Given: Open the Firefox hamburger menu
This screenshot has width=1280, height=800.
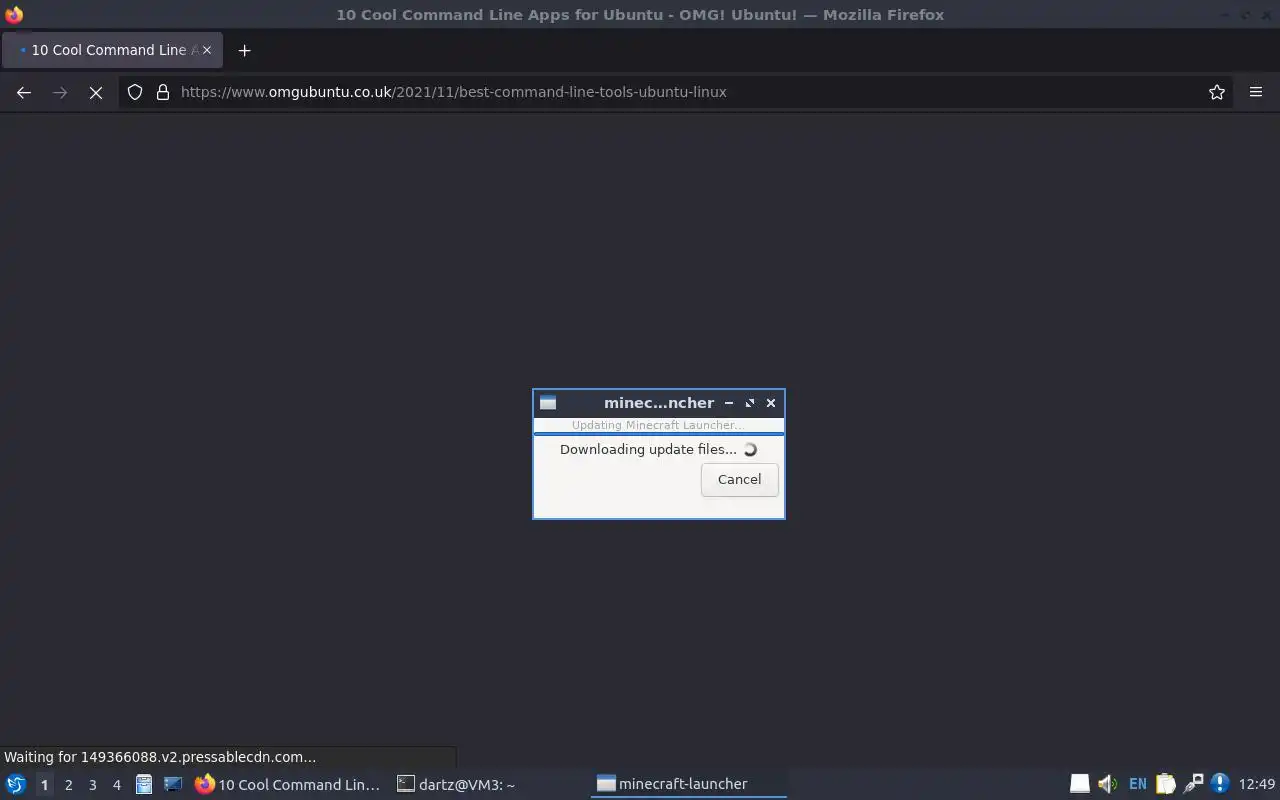Looking at the screenshot, I should pos(1256,92).
